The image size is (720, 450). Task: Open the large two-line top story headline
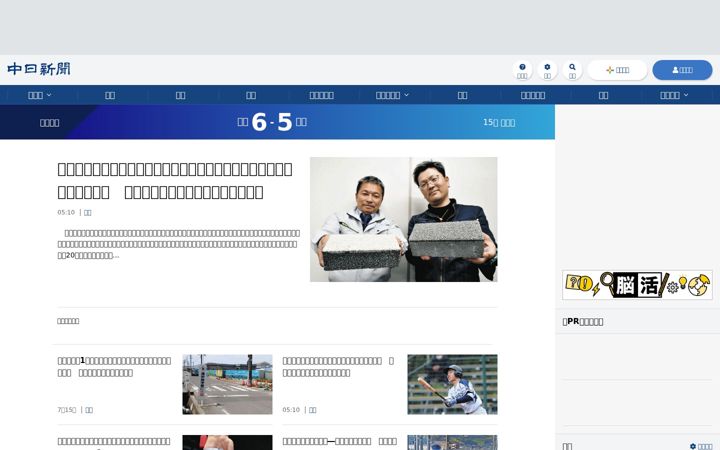[x=174, y=180]
